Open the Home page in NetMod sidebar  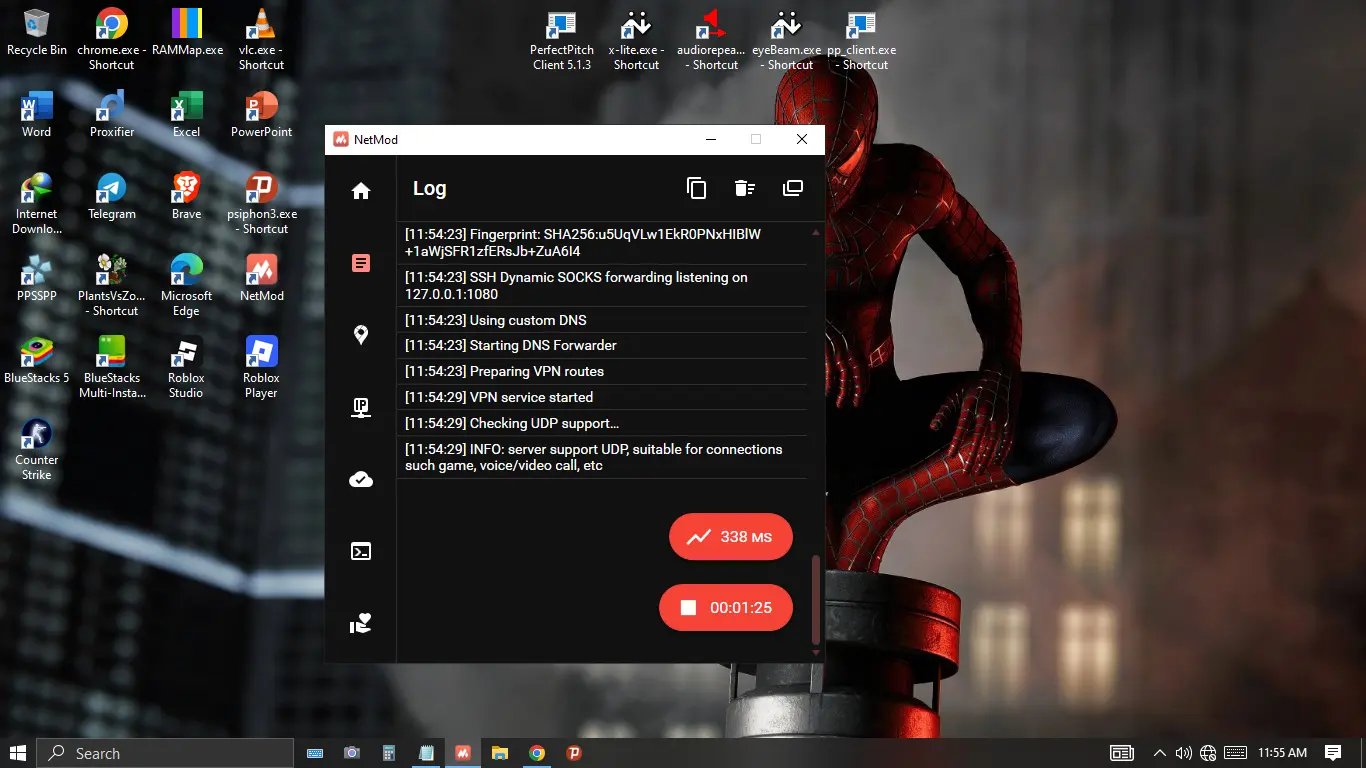pyautogui.click(x=361, y=191)
